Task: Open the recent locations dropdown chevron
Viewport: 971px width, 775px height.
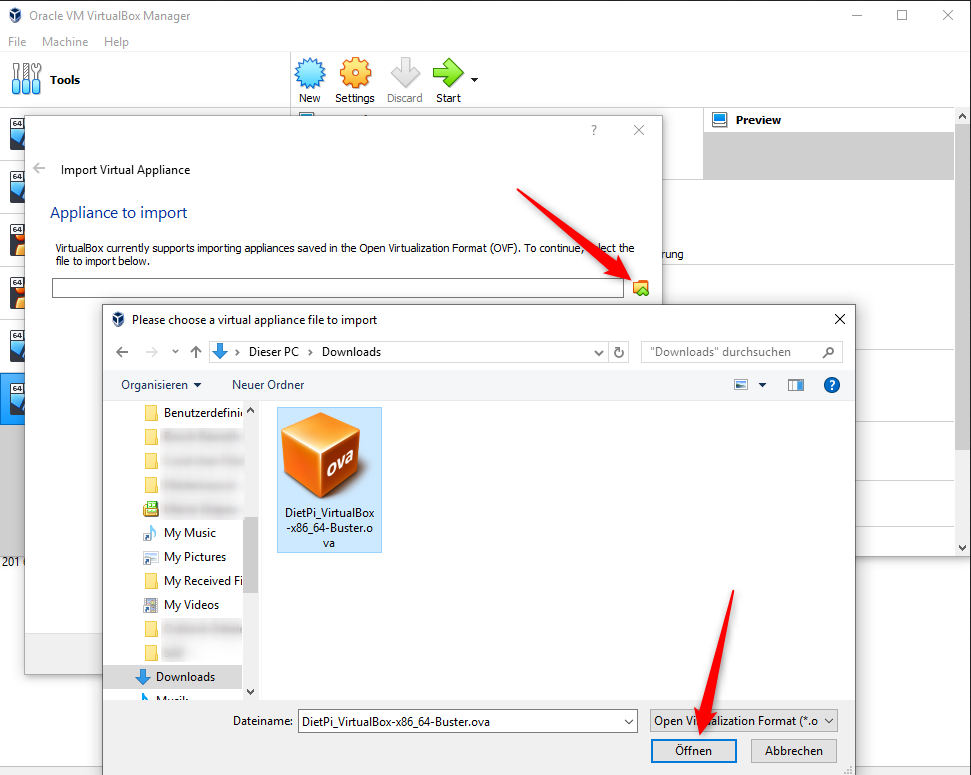Action: [175, 352]
